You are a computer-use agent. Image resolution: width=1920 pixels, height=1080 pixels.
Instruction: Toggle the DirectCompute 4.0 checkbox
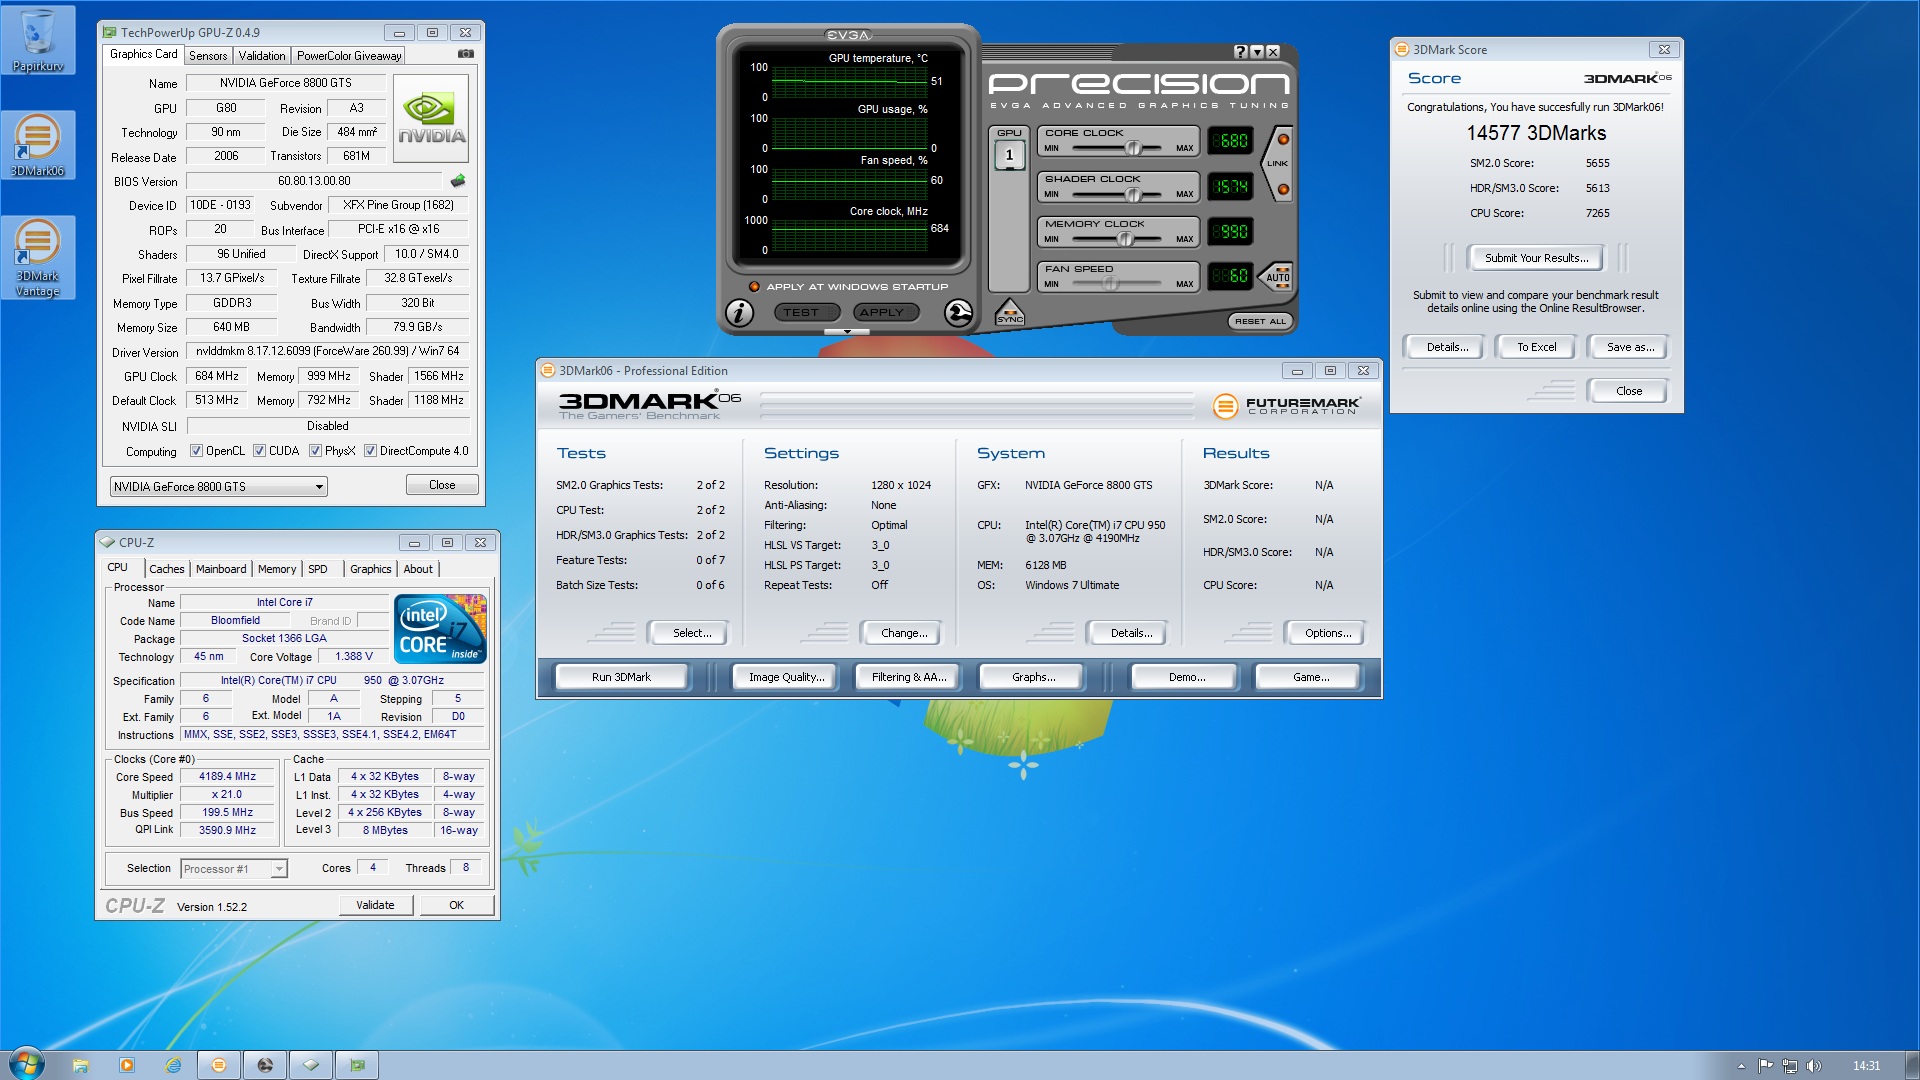370,451
